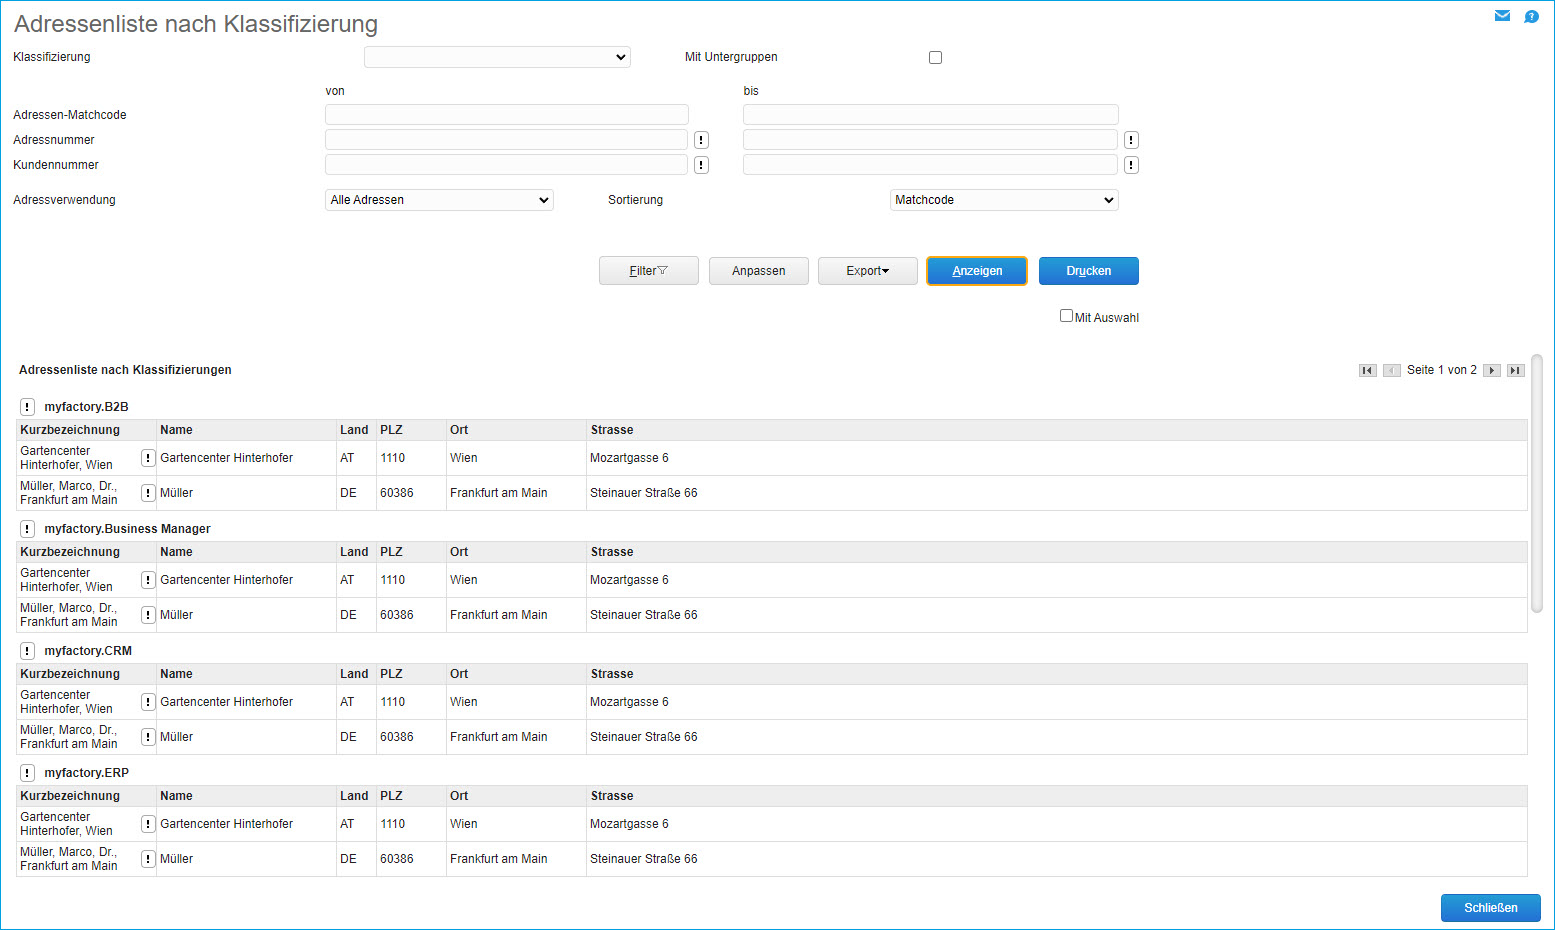This screenshot has width=1555, height=930.
Task: Open the Adressverwendung dropdown showing Alle Adressen
Action: click(x=439, y=200)
